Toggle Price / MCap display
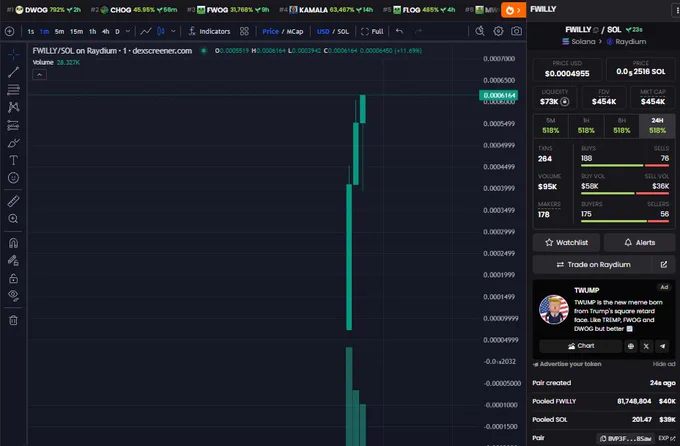 point(282,31)
